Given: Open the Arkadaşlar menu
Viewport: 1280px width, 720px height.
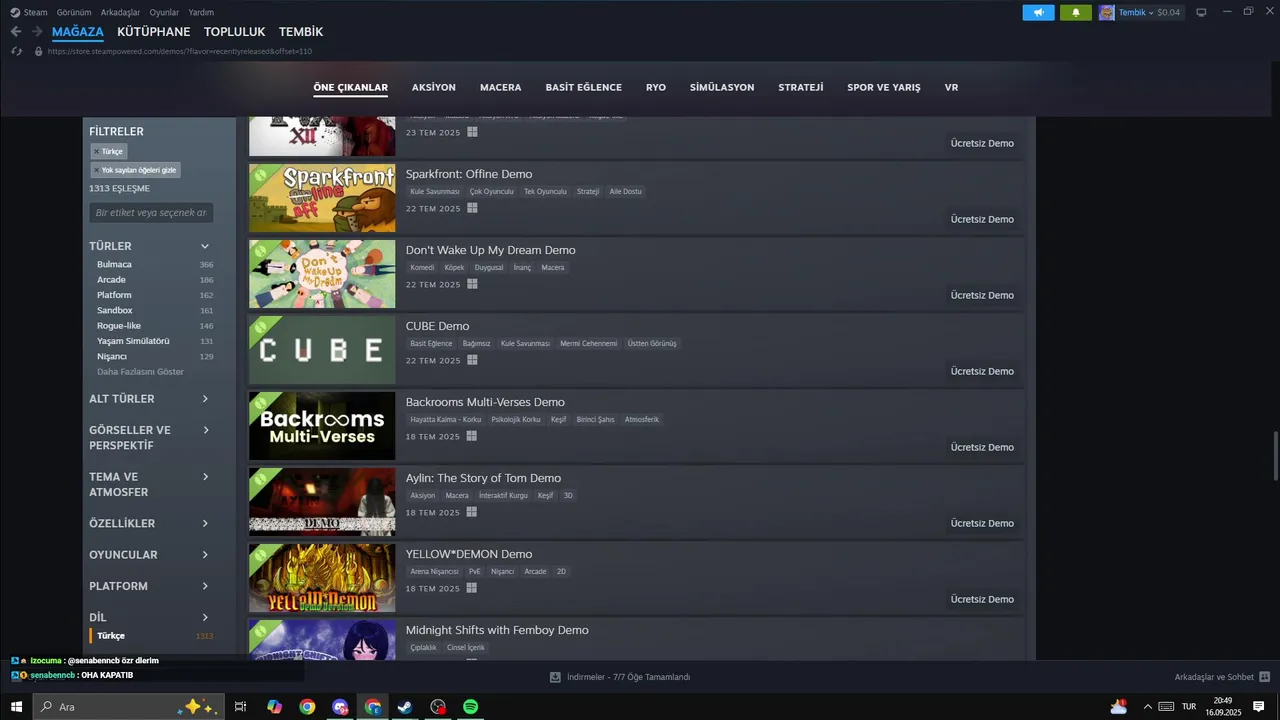Looking at the screenshot, I should coord(120,12).
